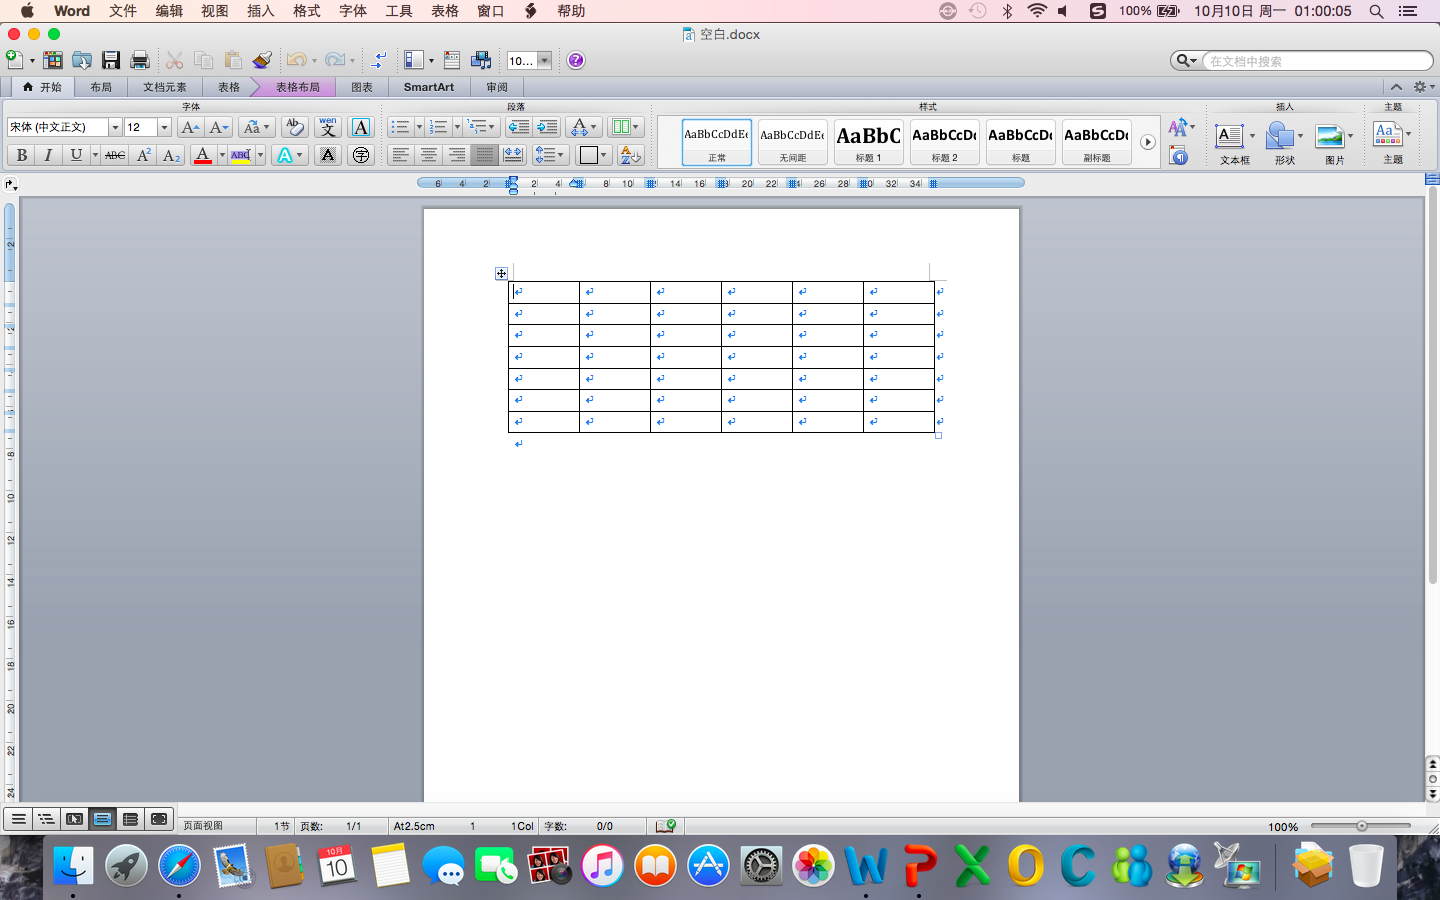Image resolution: width=1440 pixels, height=900 pixels.
Task: Open the 插入 menu in menu bar
Action: pyautogui.click(x=260, y=11)
